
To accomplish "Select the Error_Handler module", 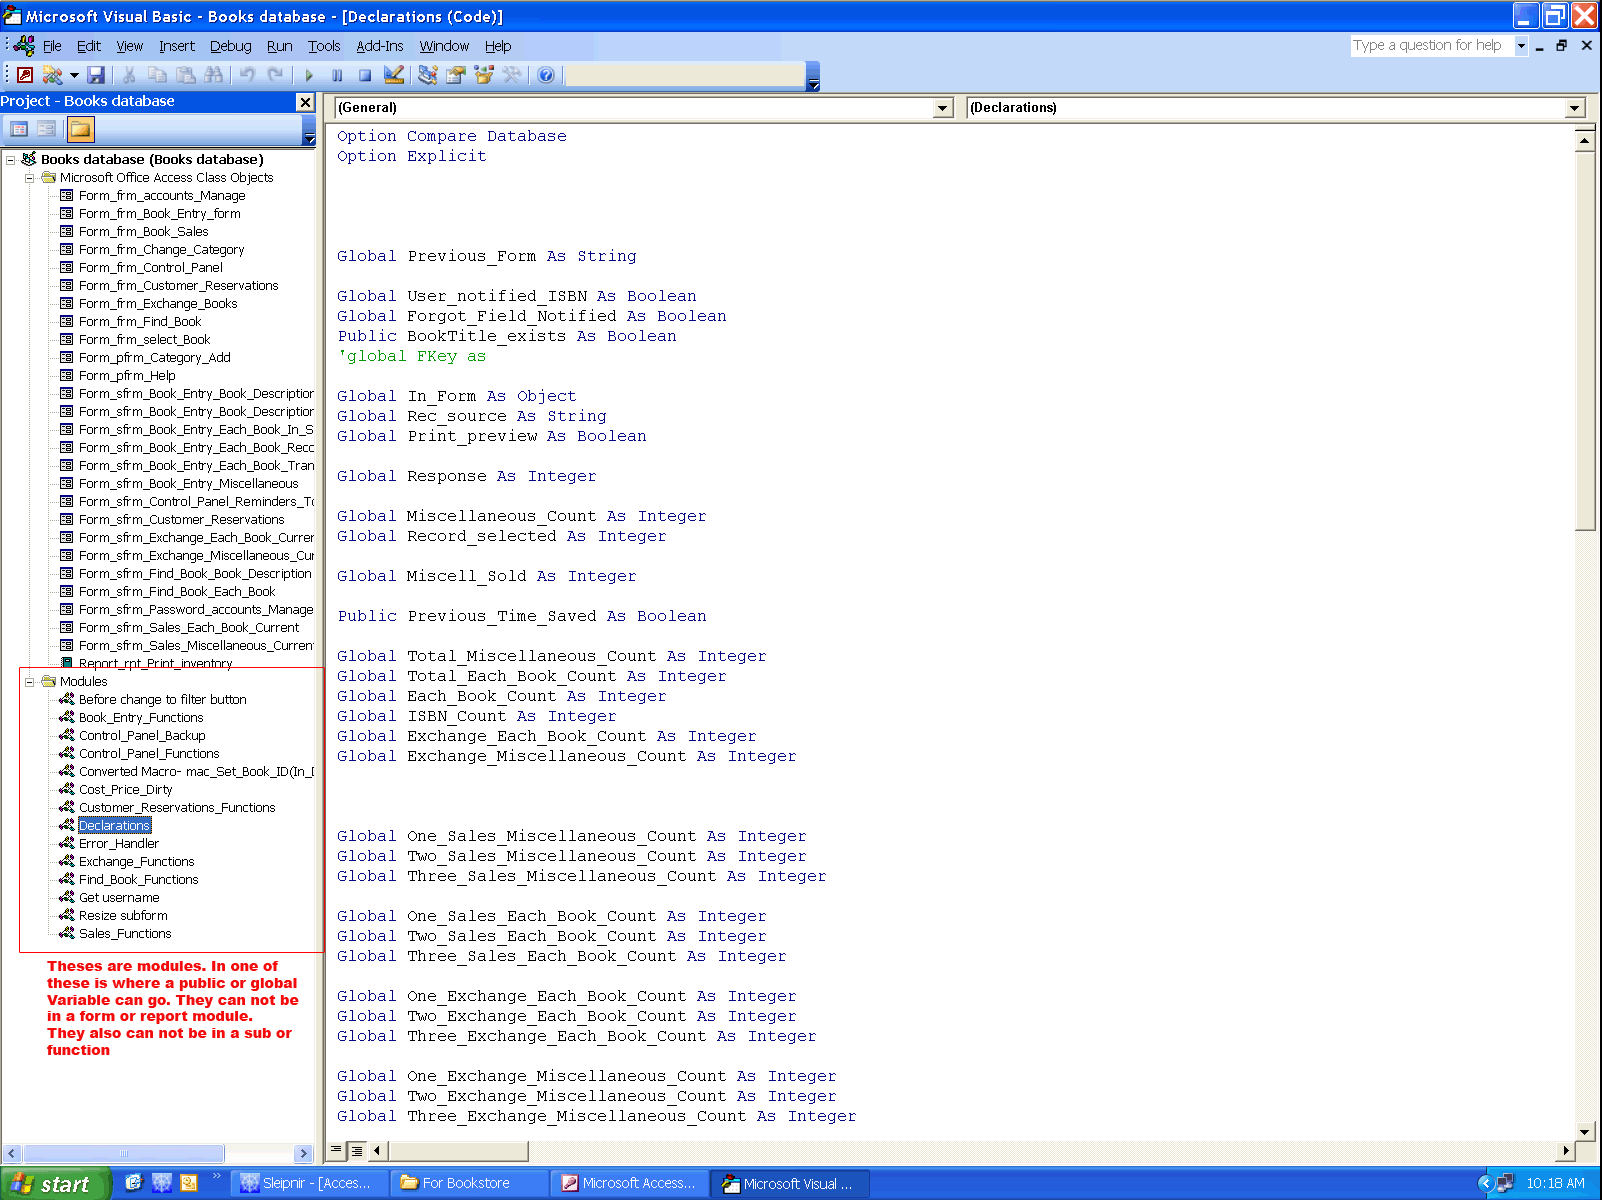I will click(118, 844).
